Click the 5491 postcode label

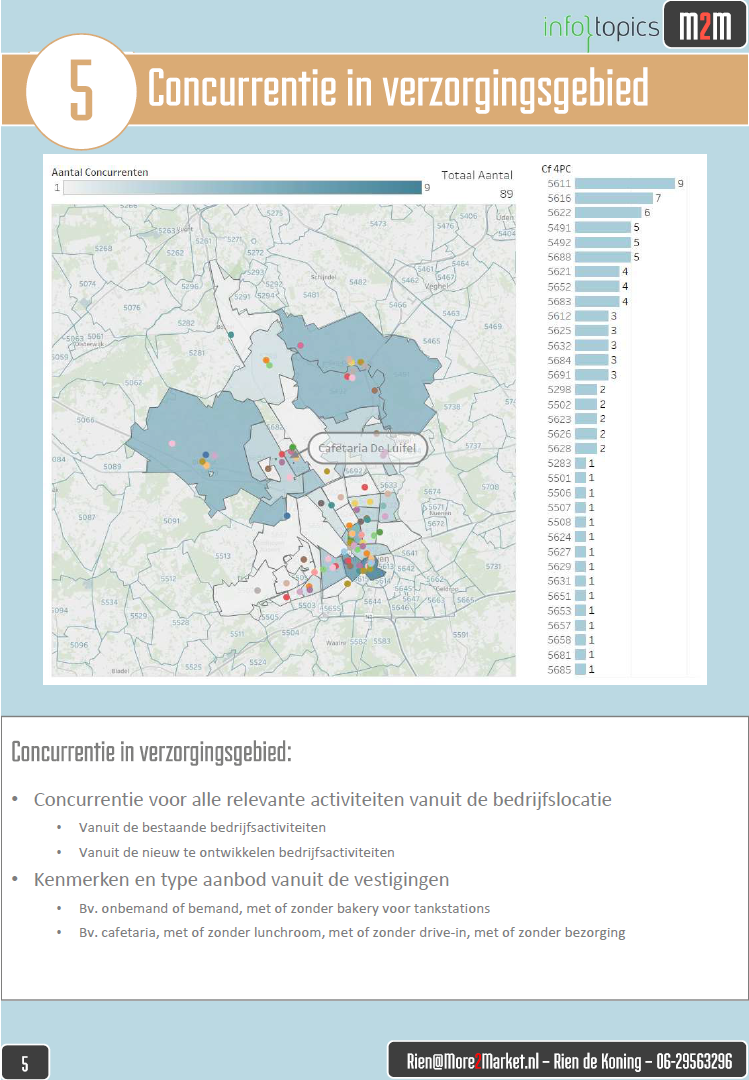click(559, 227)
